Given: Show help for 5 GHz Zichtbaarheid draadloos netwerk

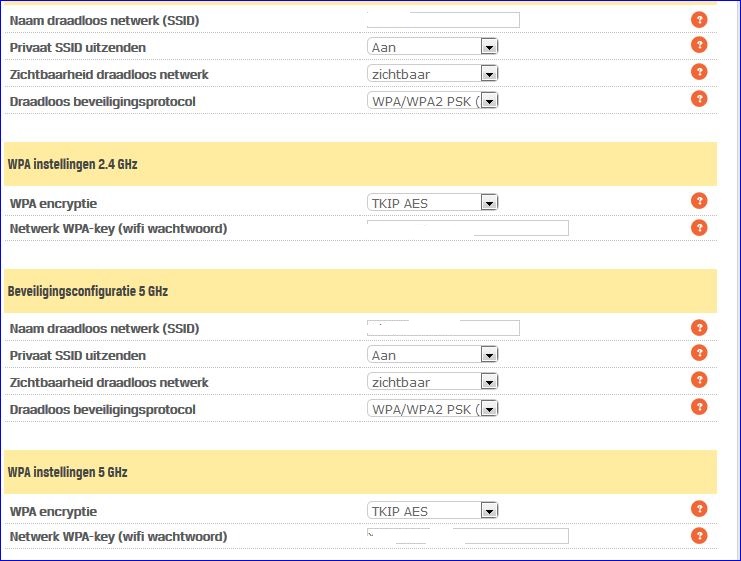Looking at the screenshot, I should 699,381.
